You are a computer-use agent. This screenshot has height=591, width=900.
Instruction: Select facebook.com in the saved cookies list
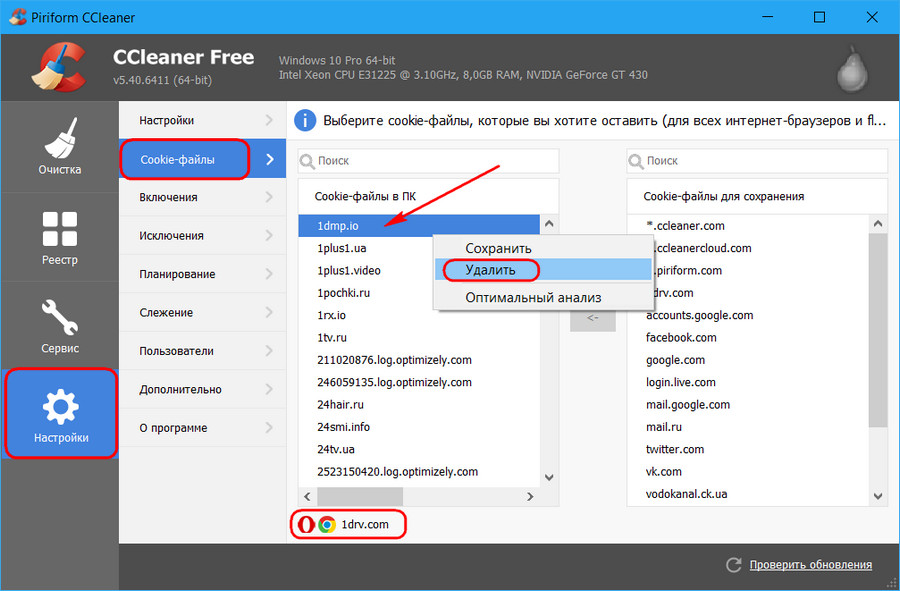(x=682, y=338)
